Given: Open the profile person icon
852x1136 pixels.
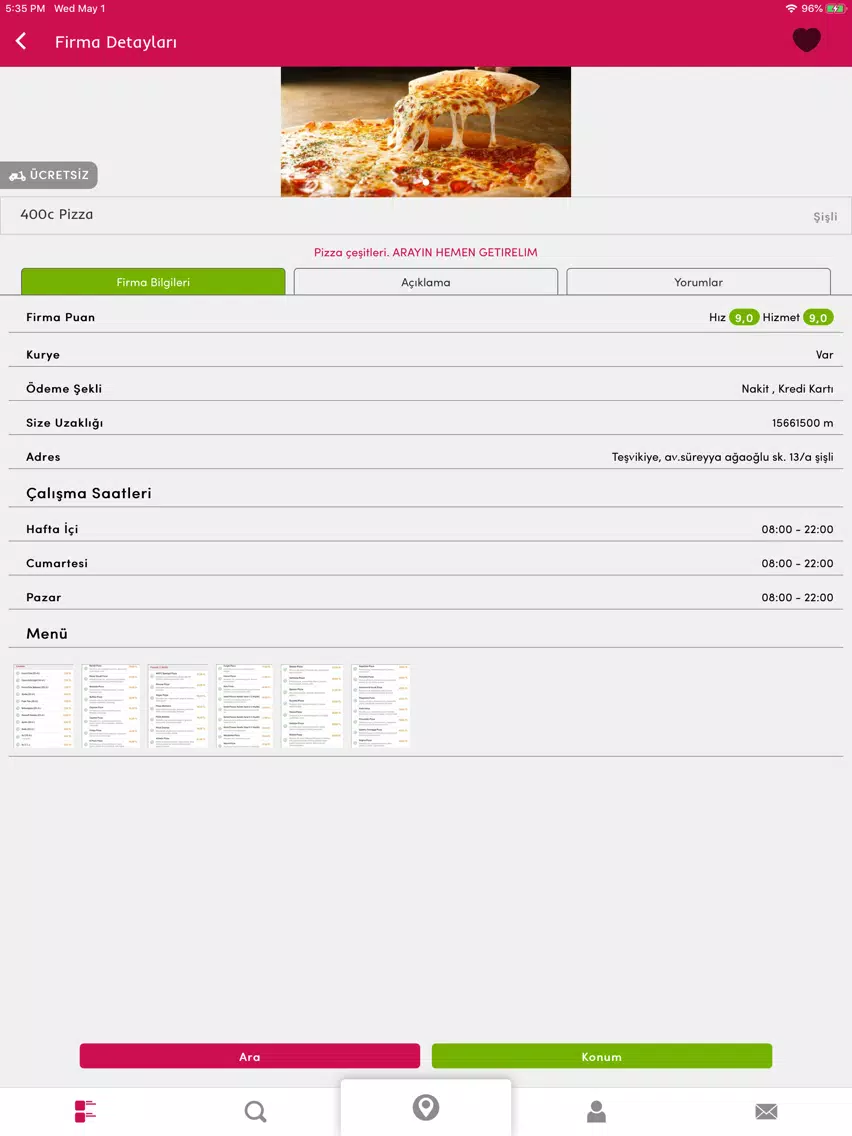Looking at the screenshot, I should tap(596, 1111).
